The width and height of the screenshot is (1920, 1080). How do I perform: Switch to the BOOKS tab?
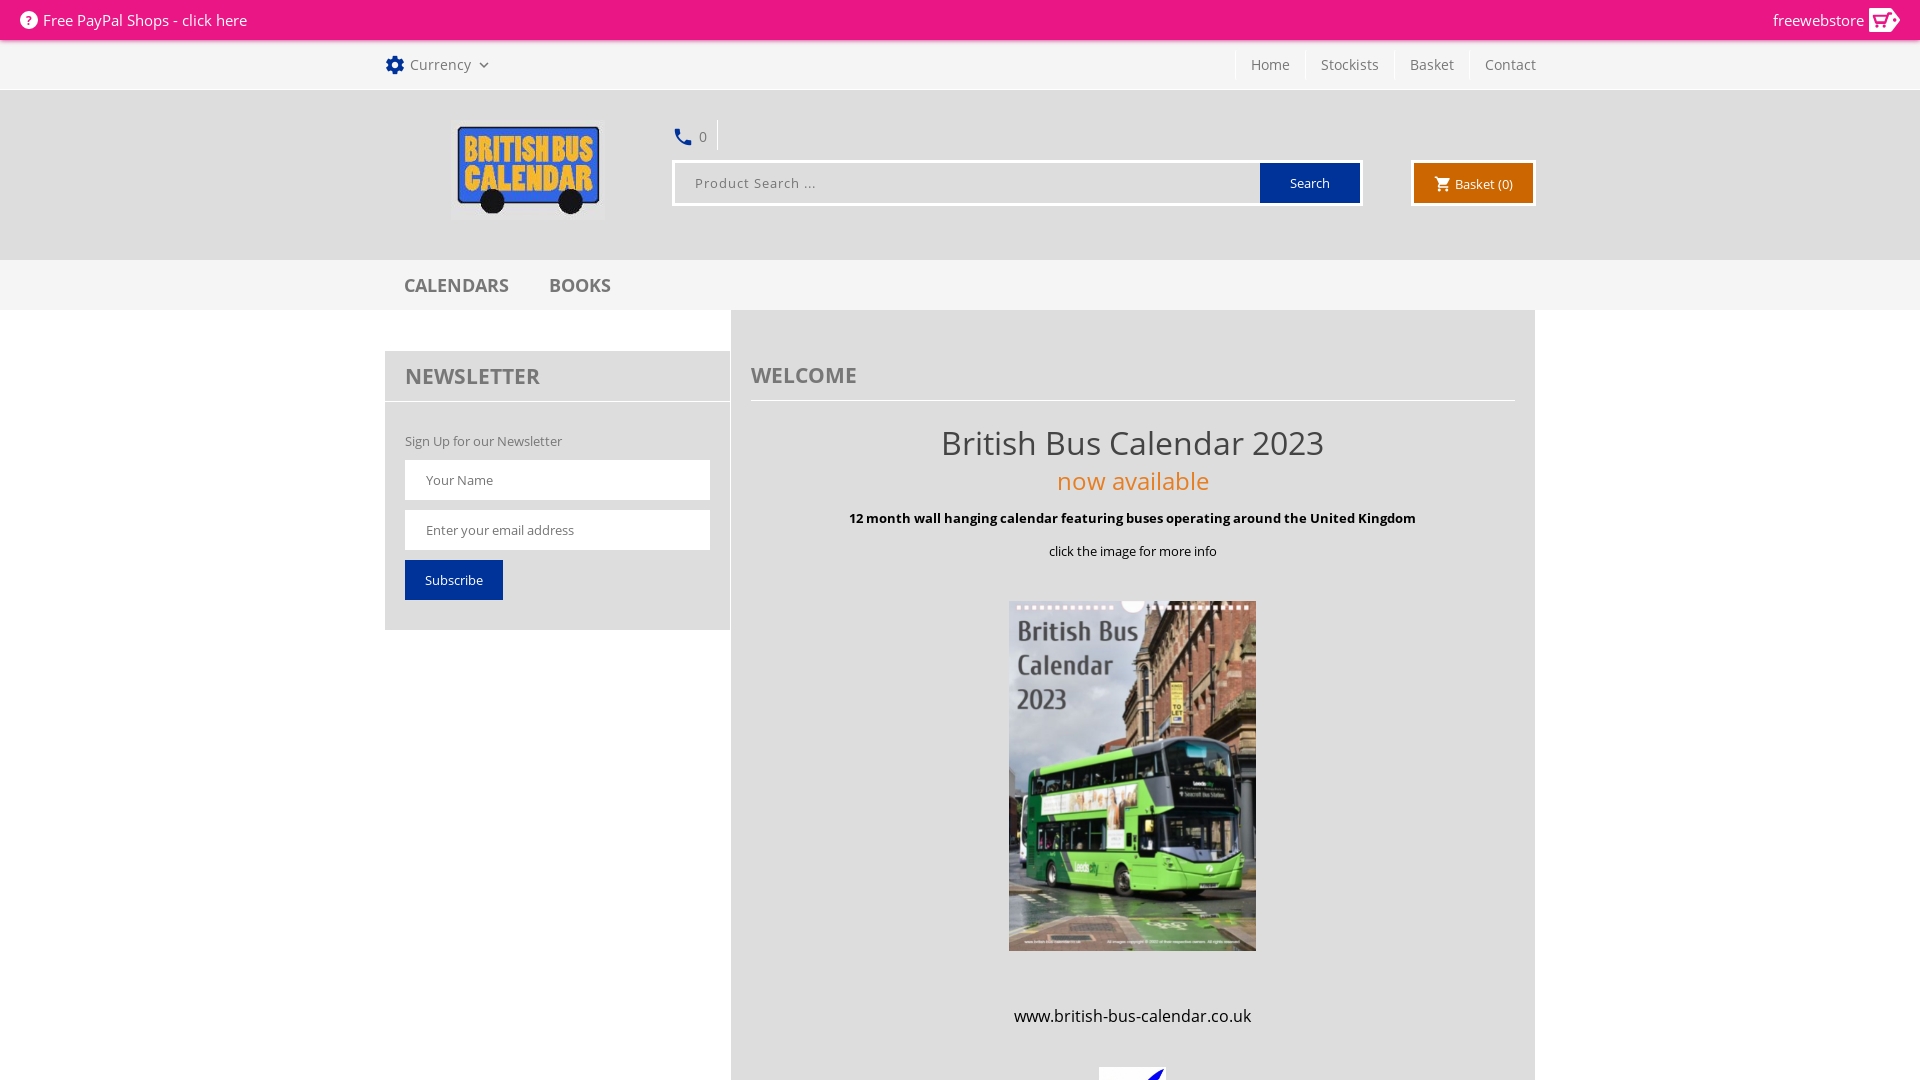coord(580,285)
